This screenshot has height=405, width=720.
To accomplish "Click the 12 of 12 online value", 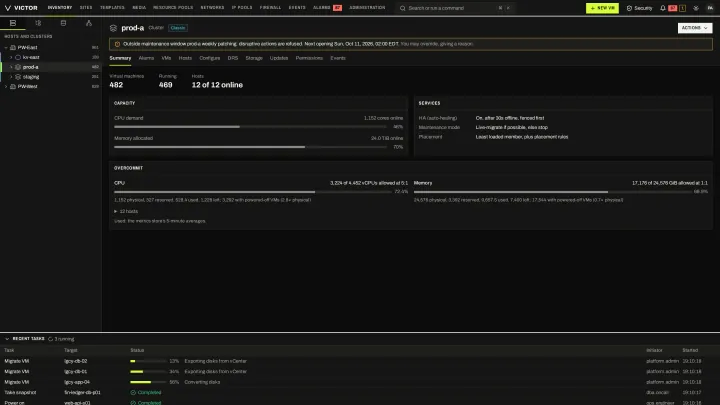I will [x=217, y=85].
